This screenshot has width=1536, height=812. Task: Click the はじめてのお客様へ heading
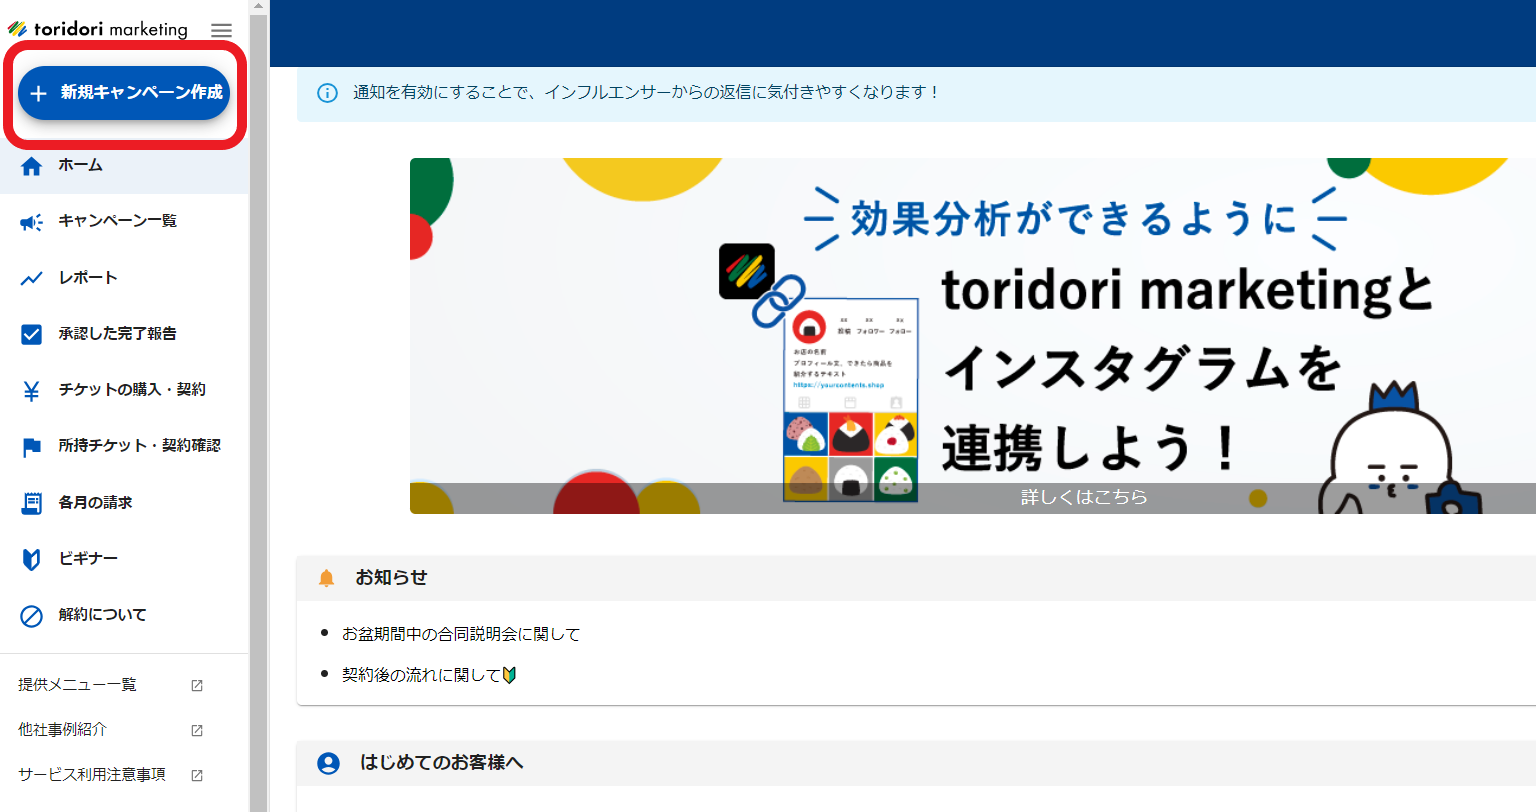click(442, 763)
